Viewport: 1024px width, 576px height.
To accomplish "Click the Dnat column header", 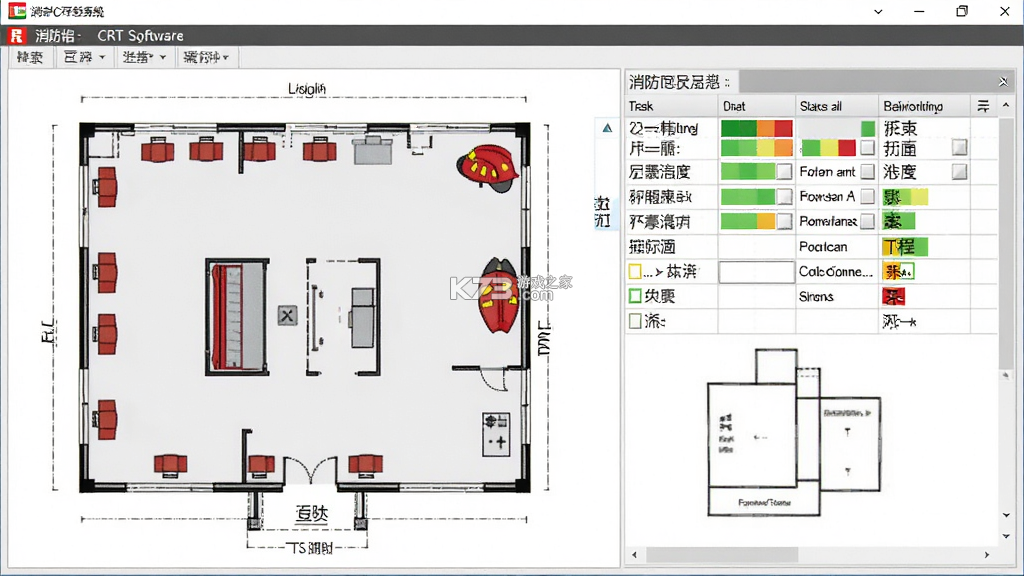I will pos(756,106).
